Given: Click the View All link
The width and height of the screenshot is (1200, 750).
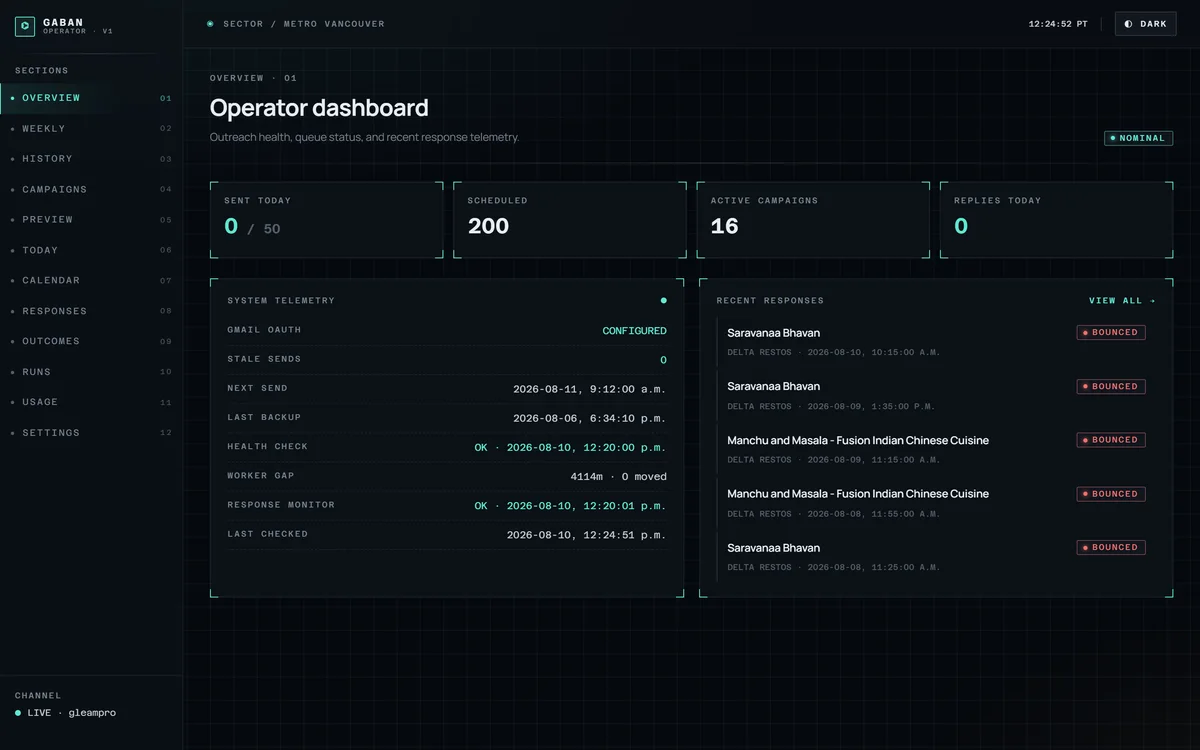Looking at the screenshot, I should (1122, 301).
